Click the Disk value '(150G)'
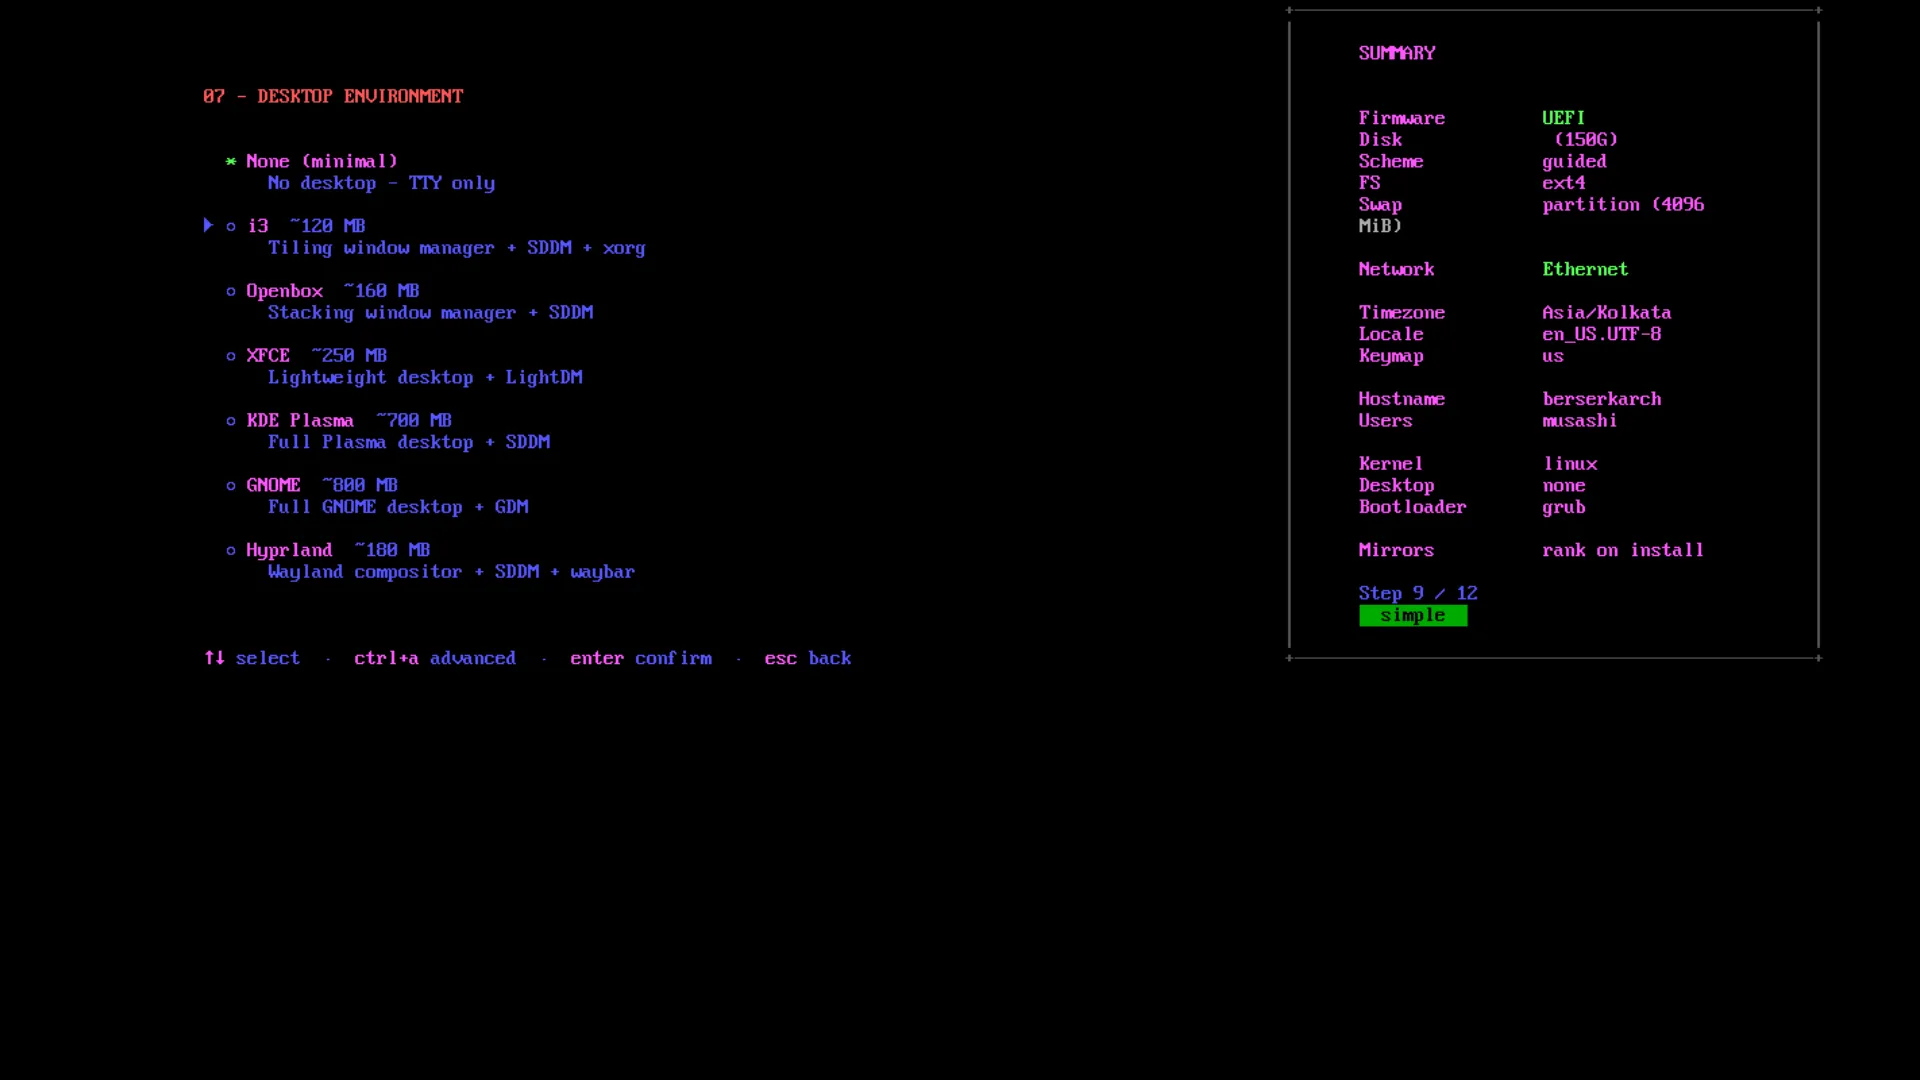The height and width of the screenshot is (1080, 1920). pyautogui.click(x=1586, y=140)
